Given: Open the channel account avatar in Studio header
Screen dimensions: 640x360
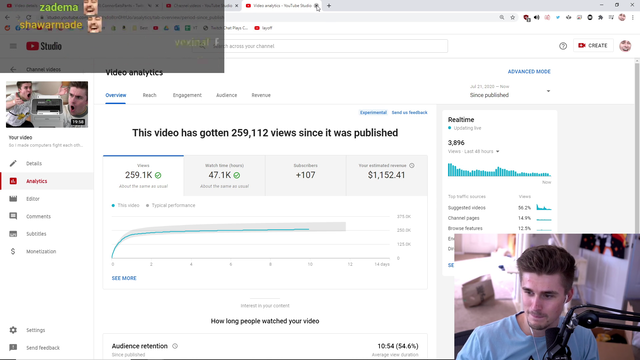Looking at the screenshot, I should tap(625, 46).
